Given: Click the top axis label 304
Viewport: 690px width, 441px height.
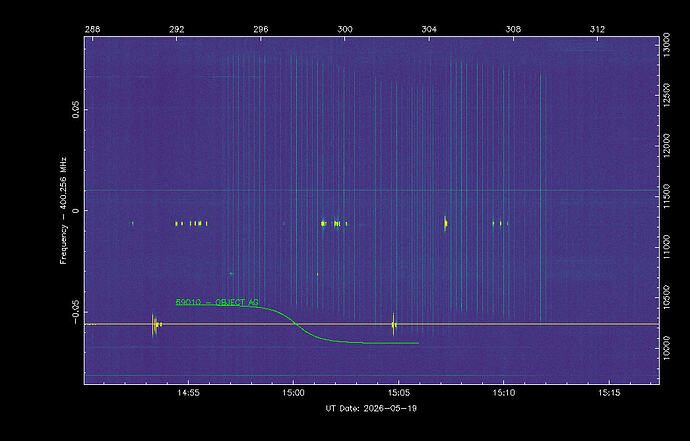Looking at the screenshot, I should (429, 29).
